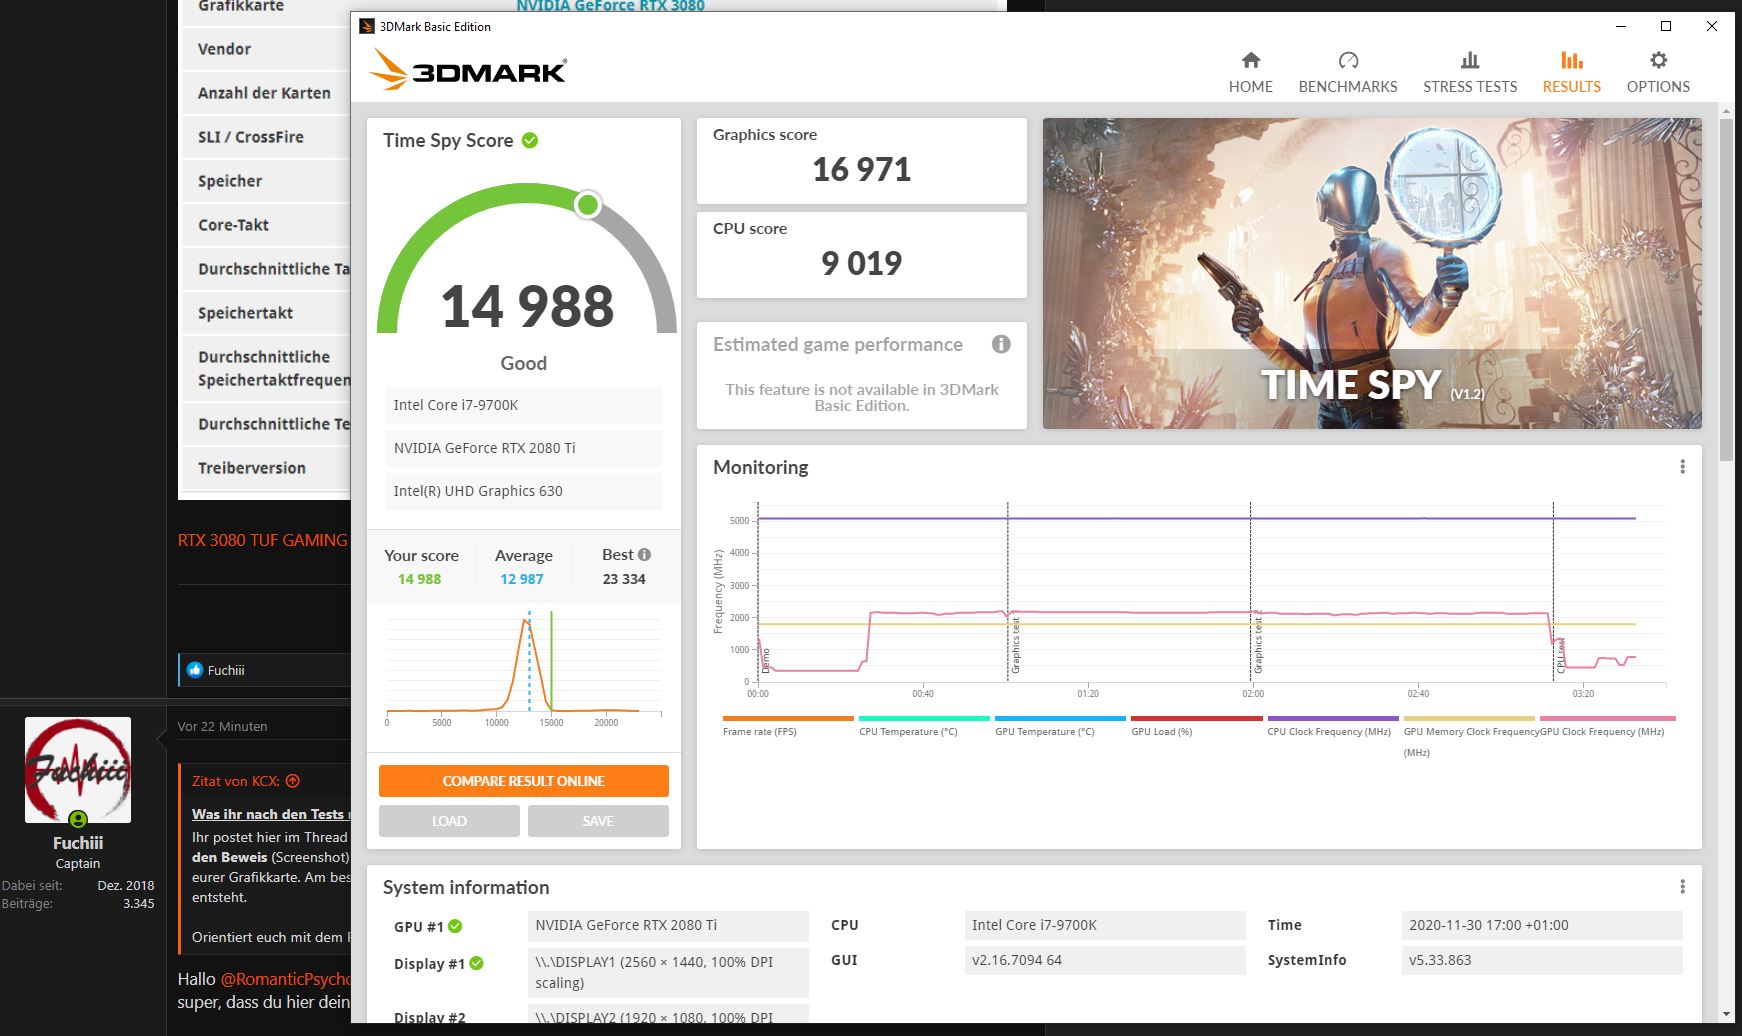Image resolution: width=1742 pixels, height=1036 pixels.
Task: Click the Zitat von KCX arrow icon
Action: tap(293, 781)
